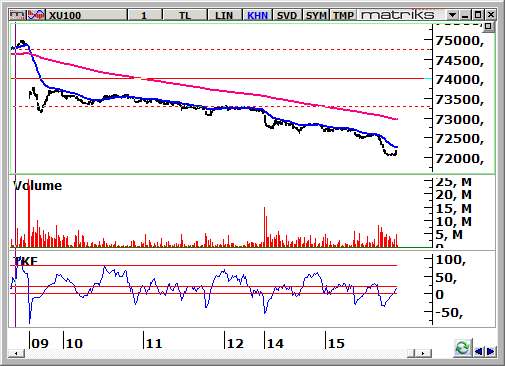Click the 72000 price axis label
Image resolution: width=505 pixels, height=366 pixels.
pyautogui.click(x=459, y=159)
